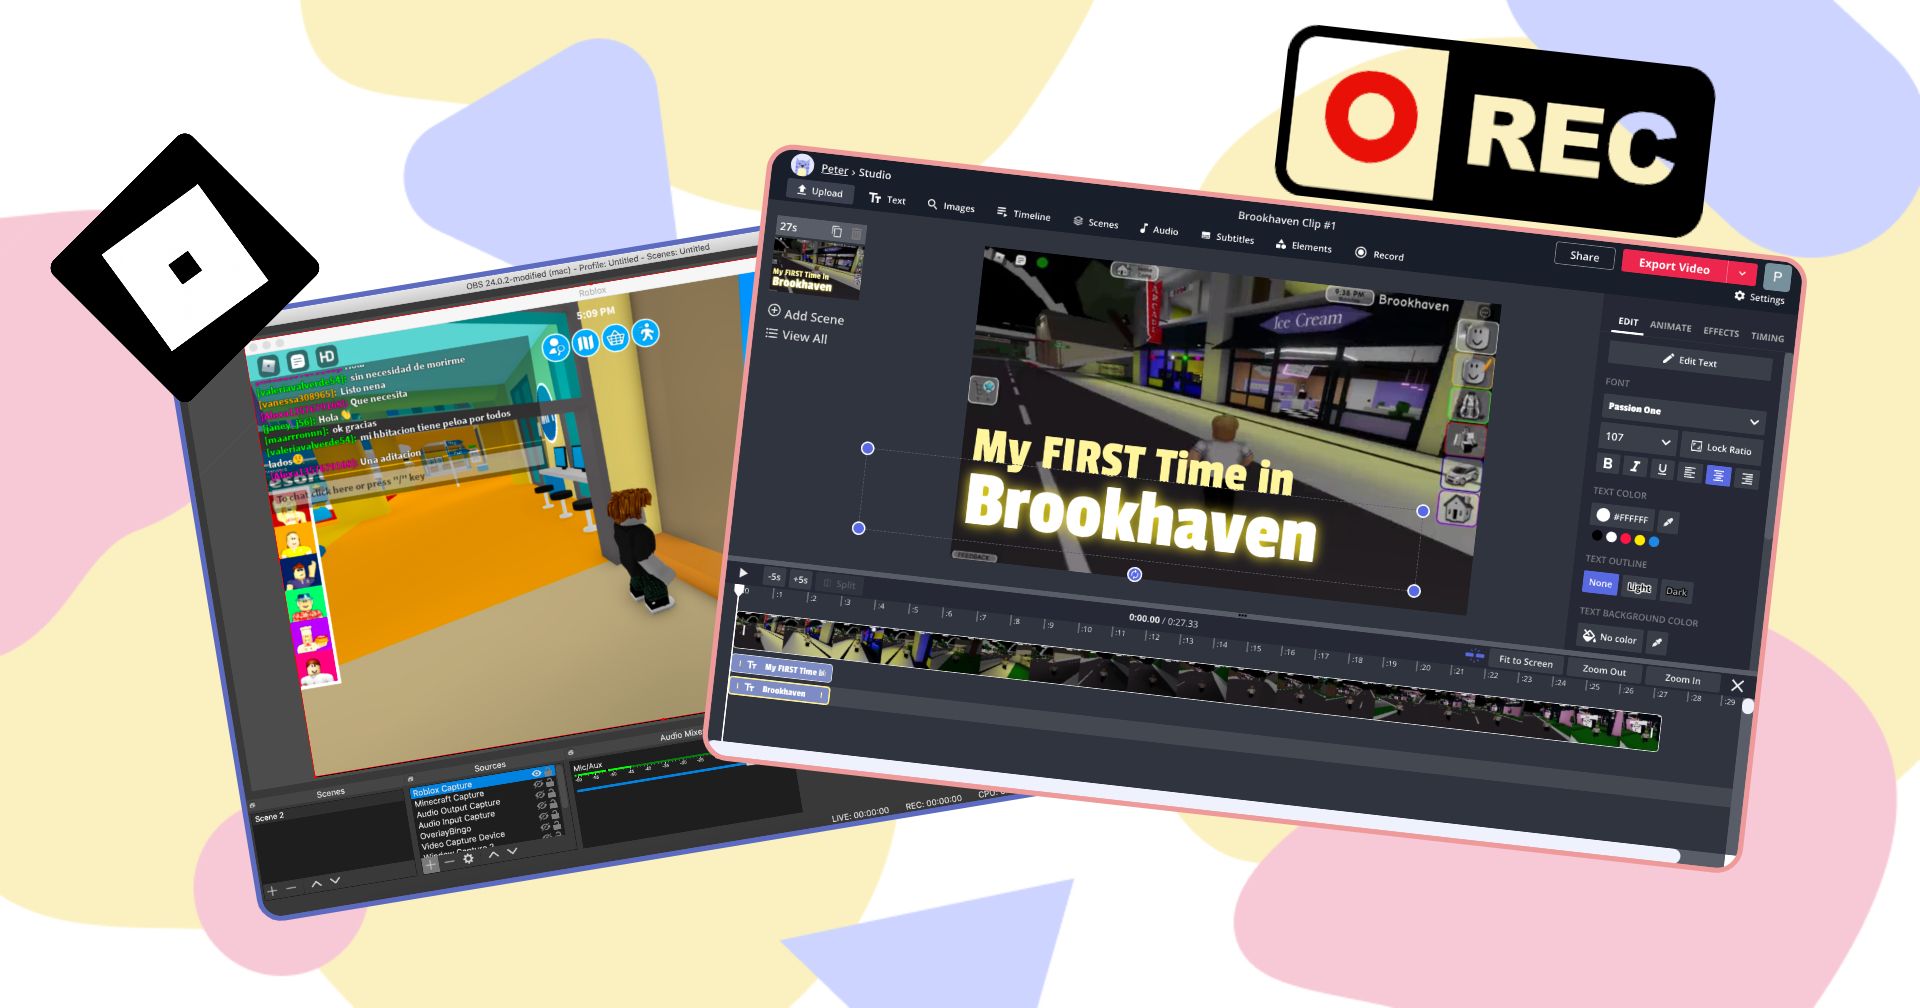
Task: Toggle the Lock Ratio option
Action: coord(1720,448)
